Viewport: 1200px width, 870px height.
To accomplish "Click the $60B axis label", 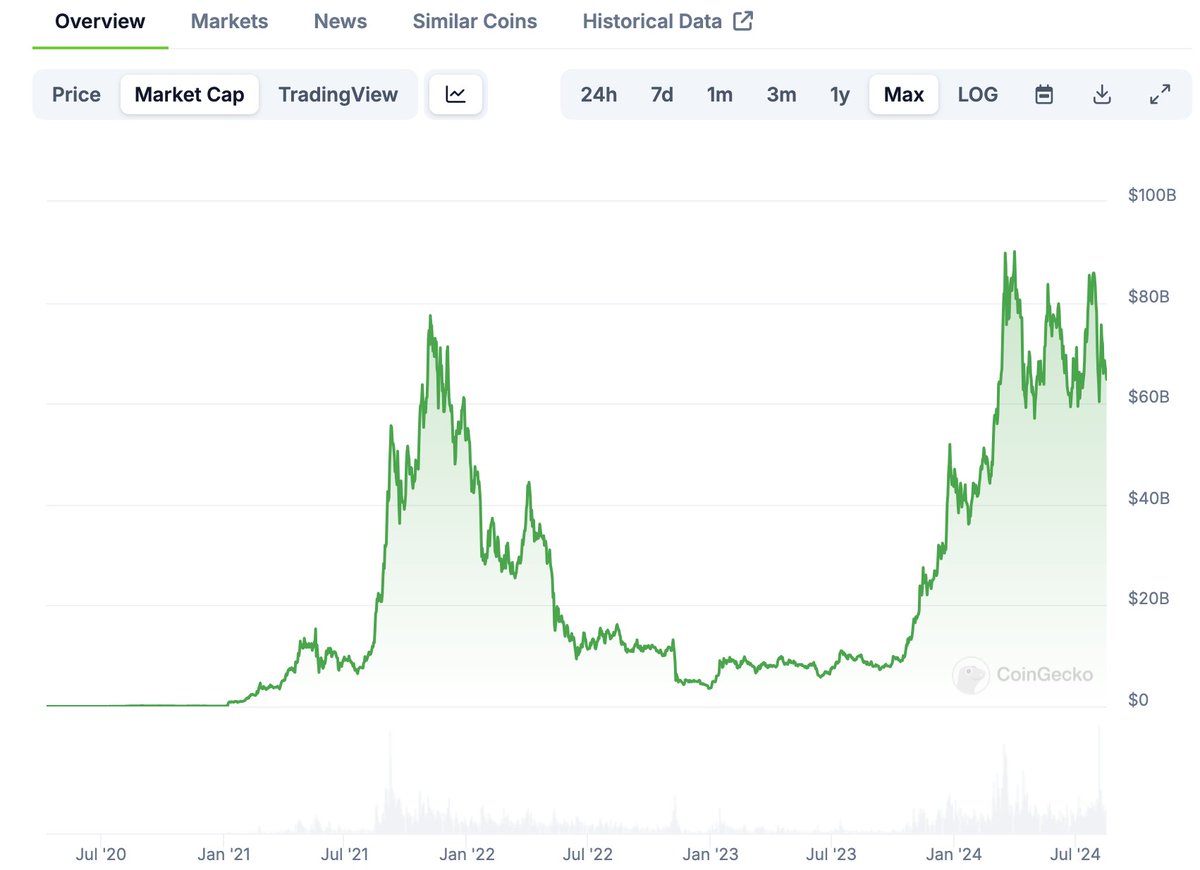I will [x=1149, y=397].
